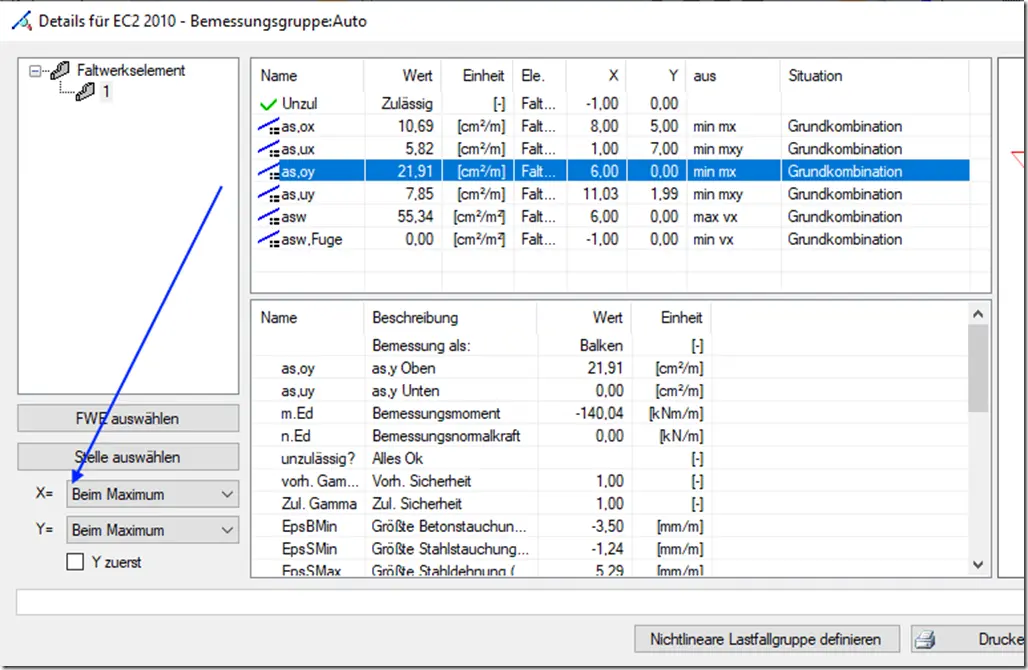Click the details list vertical scrollbar thumb

tap(978, 368)
